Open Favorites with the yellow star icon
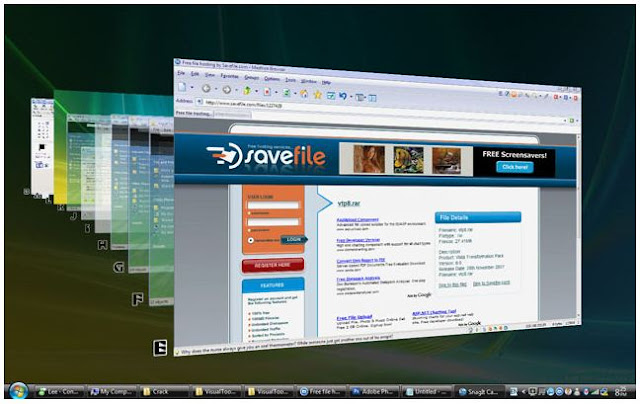This screenshot has width=640, height=404. tap(317, 95)
